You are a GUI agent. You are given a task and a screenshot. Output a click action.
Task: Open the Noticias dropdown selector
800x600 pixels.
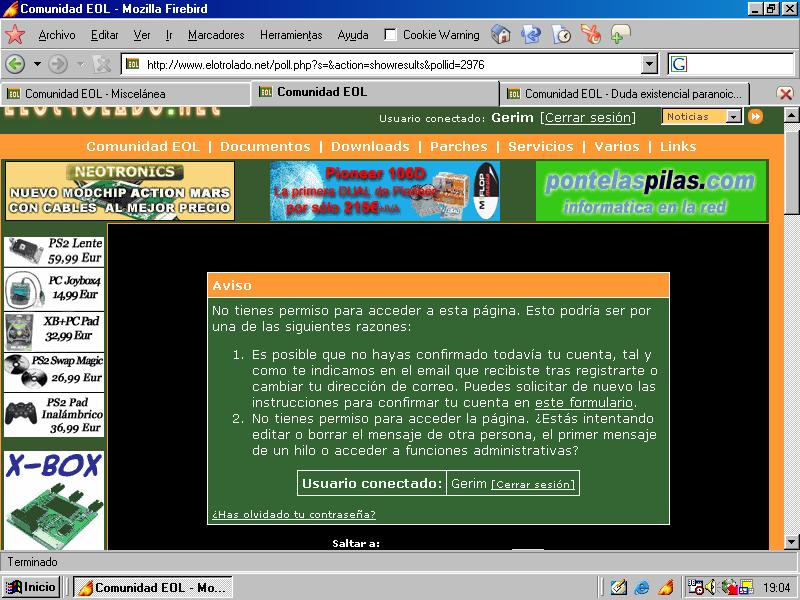click(702, 117)
